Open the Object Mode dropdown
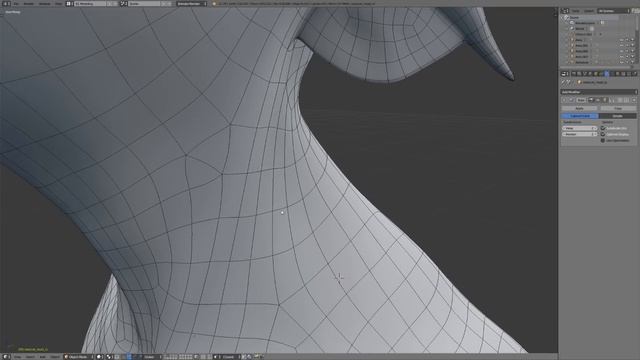The width and height of the screenshot is (640, 360). point(78,357)
